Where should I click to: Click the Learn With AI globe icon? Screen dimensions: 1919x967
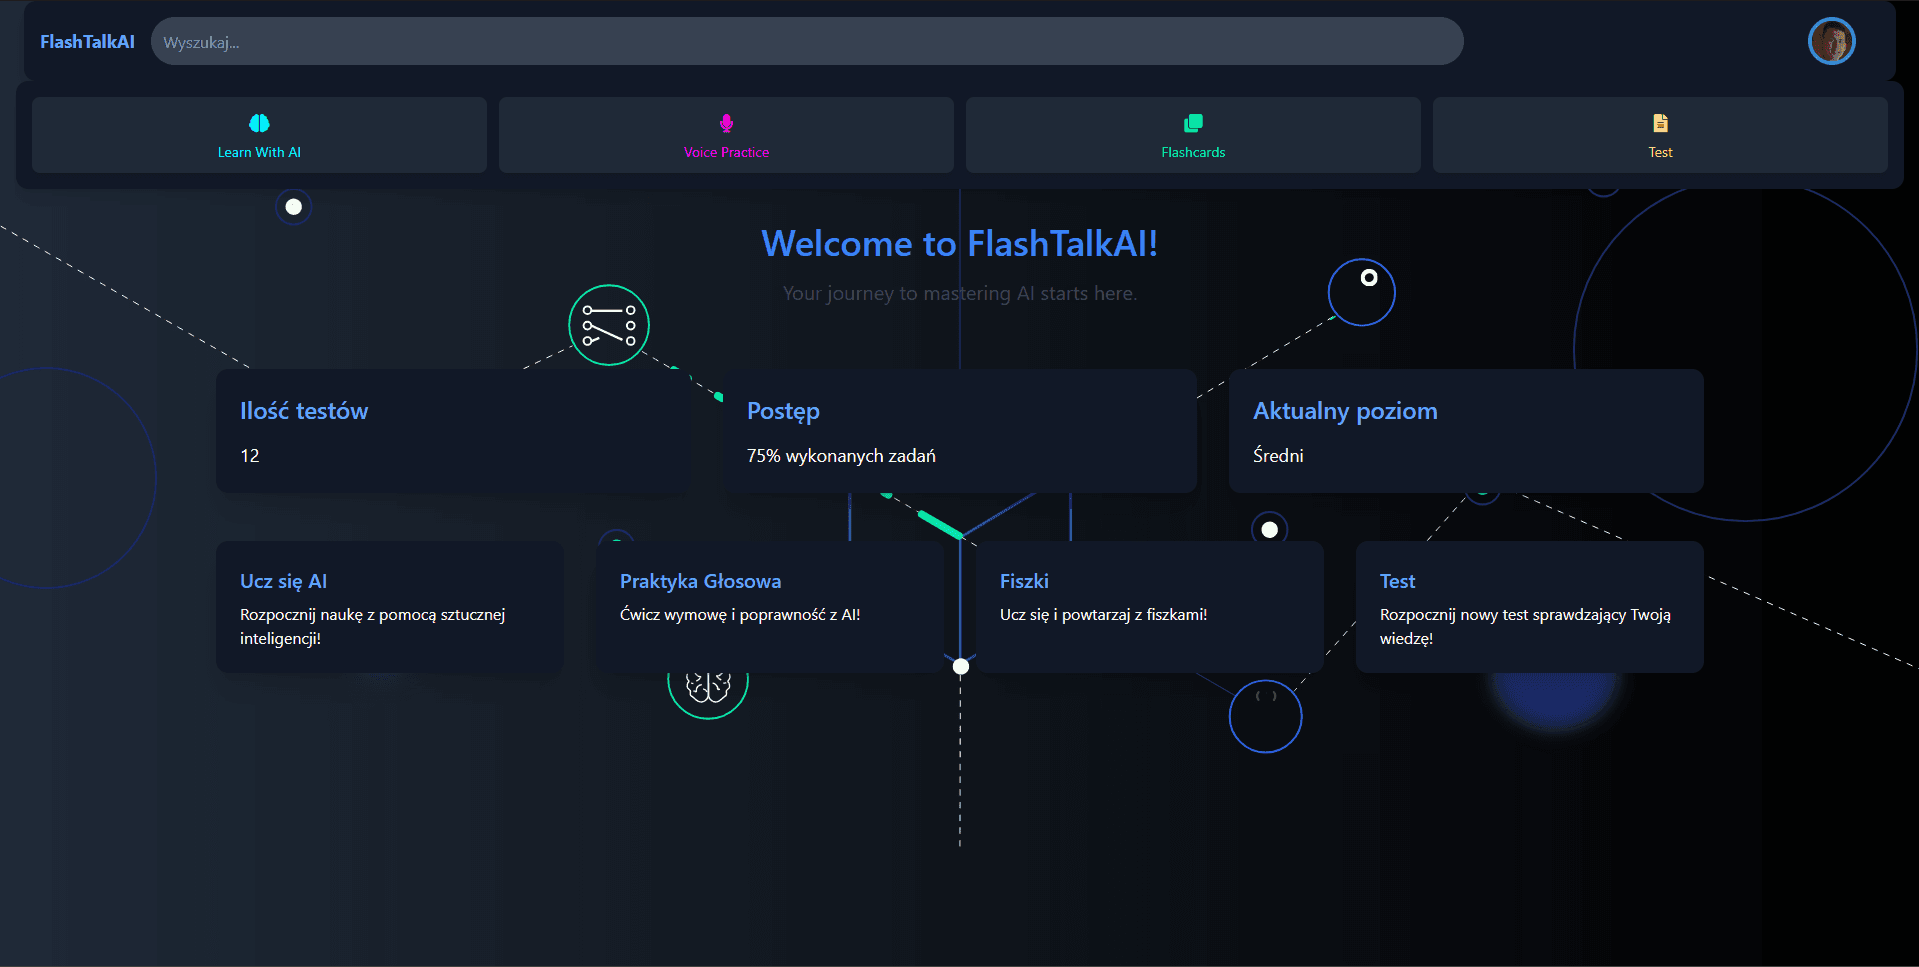tap(258, 123)
